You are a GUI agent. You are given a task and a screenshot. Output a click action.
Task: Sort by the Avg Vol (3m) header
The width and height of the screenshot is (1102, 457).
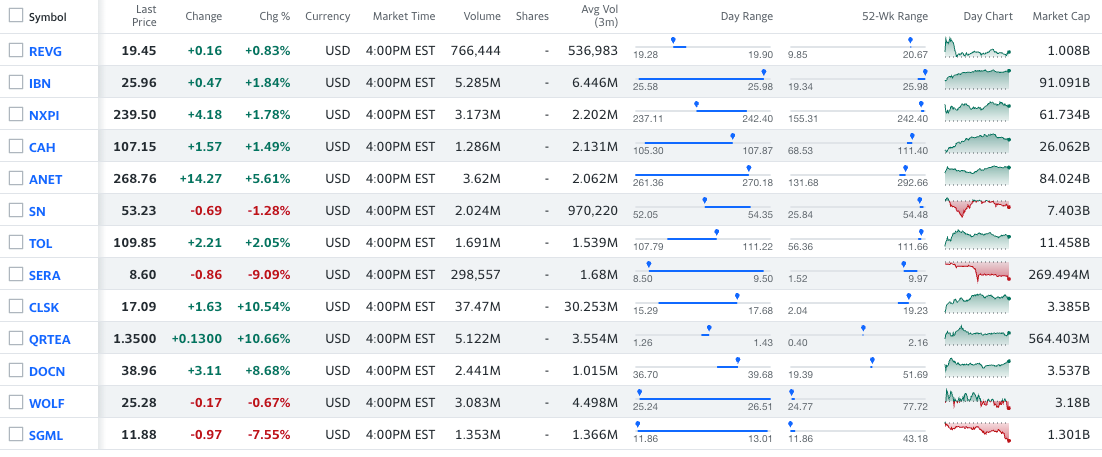pos(599,16)
